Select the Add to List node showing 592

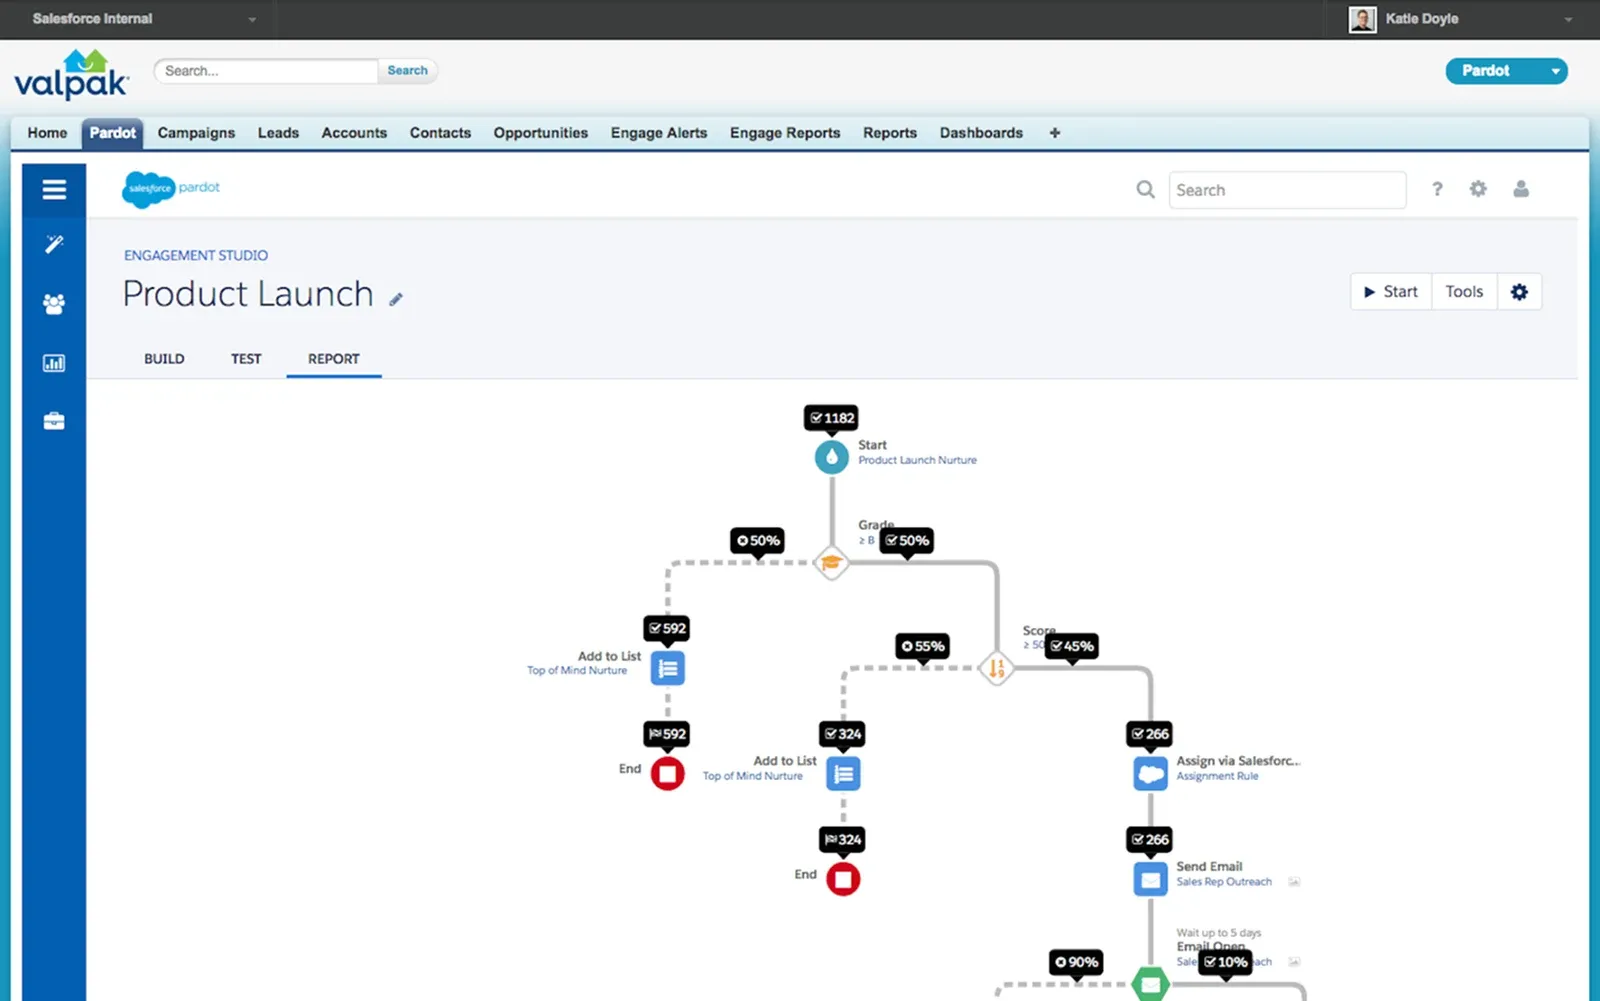[x=668, y=668]
